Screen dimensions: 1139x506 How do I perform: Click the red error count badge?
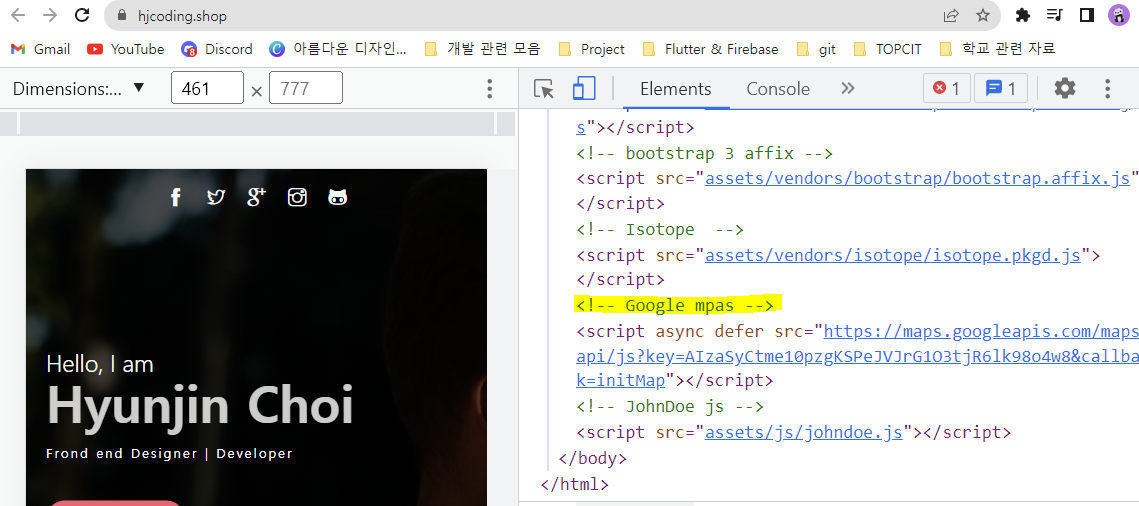(947, 89)
